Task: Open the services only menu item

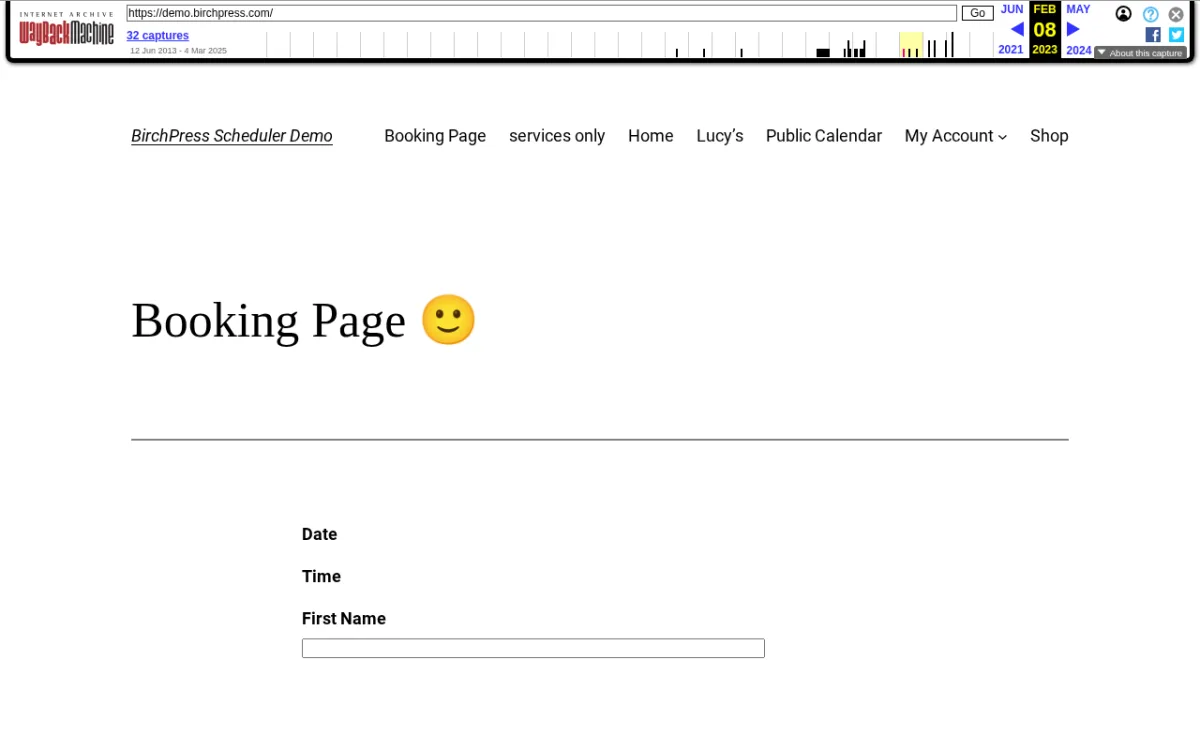Action: pyautogui.click(x=557, y=136)
